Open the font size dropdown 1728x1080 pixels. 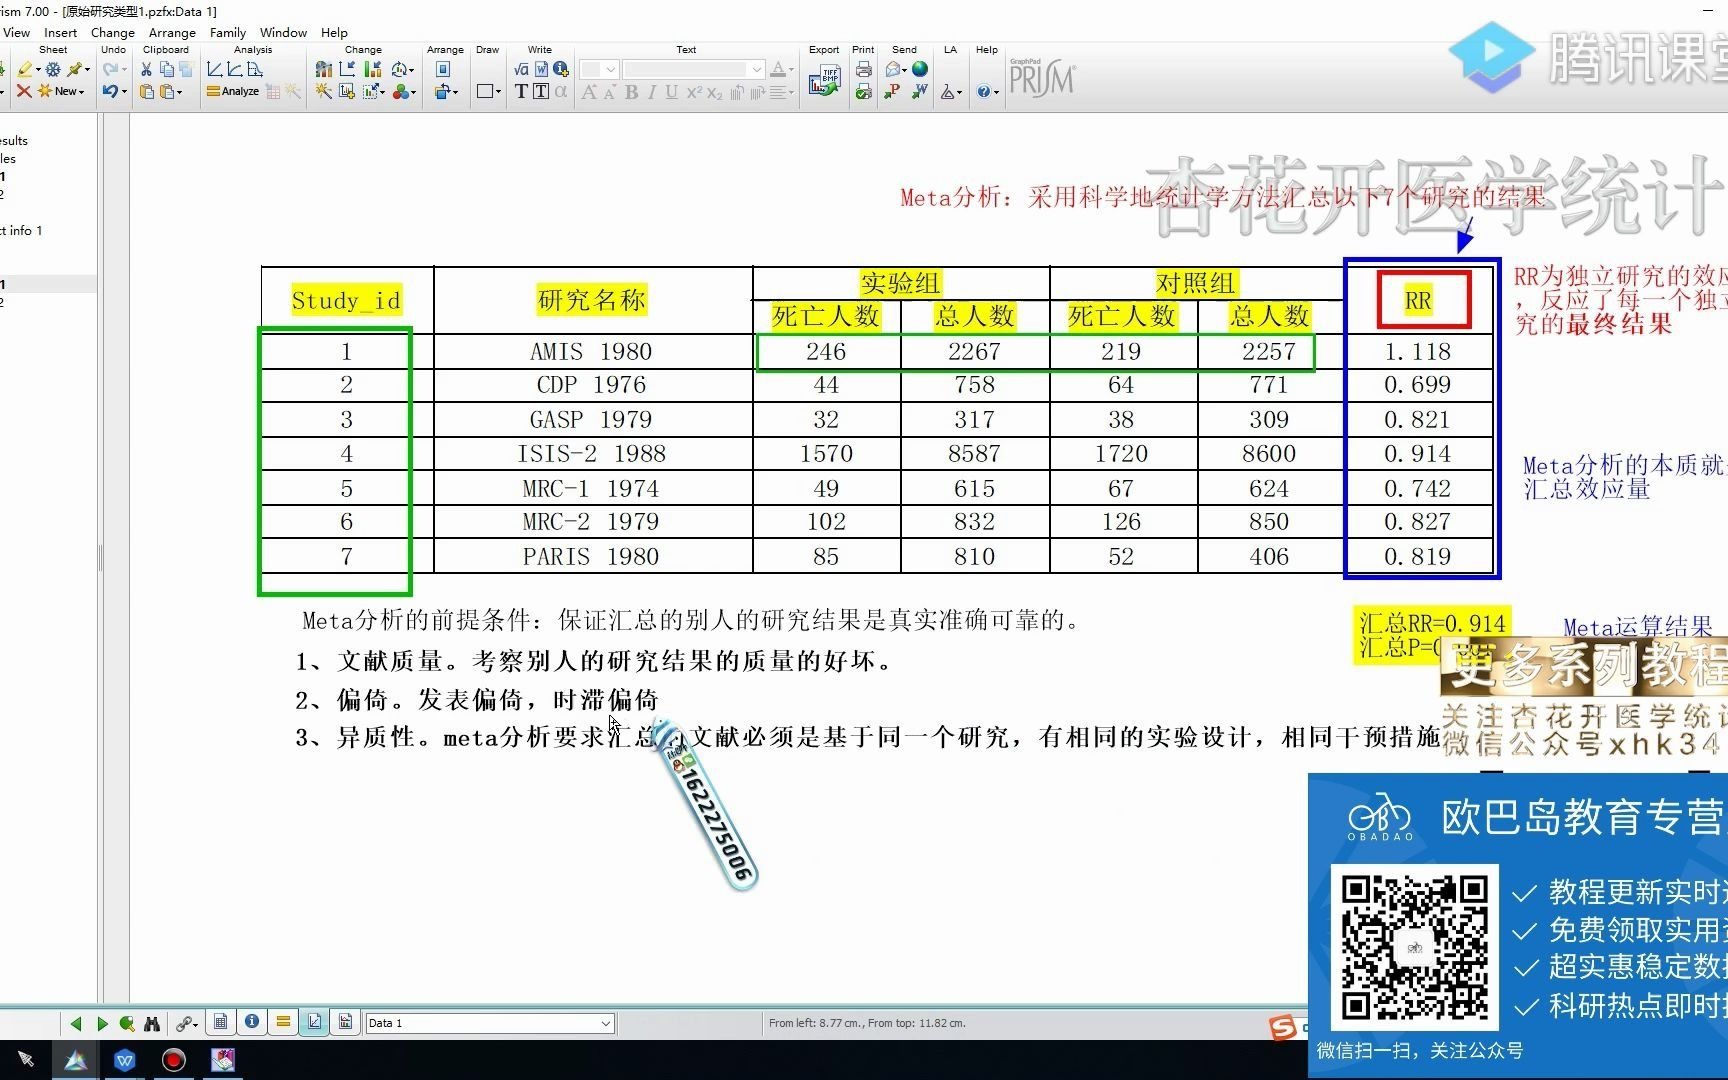click(610, 69)
